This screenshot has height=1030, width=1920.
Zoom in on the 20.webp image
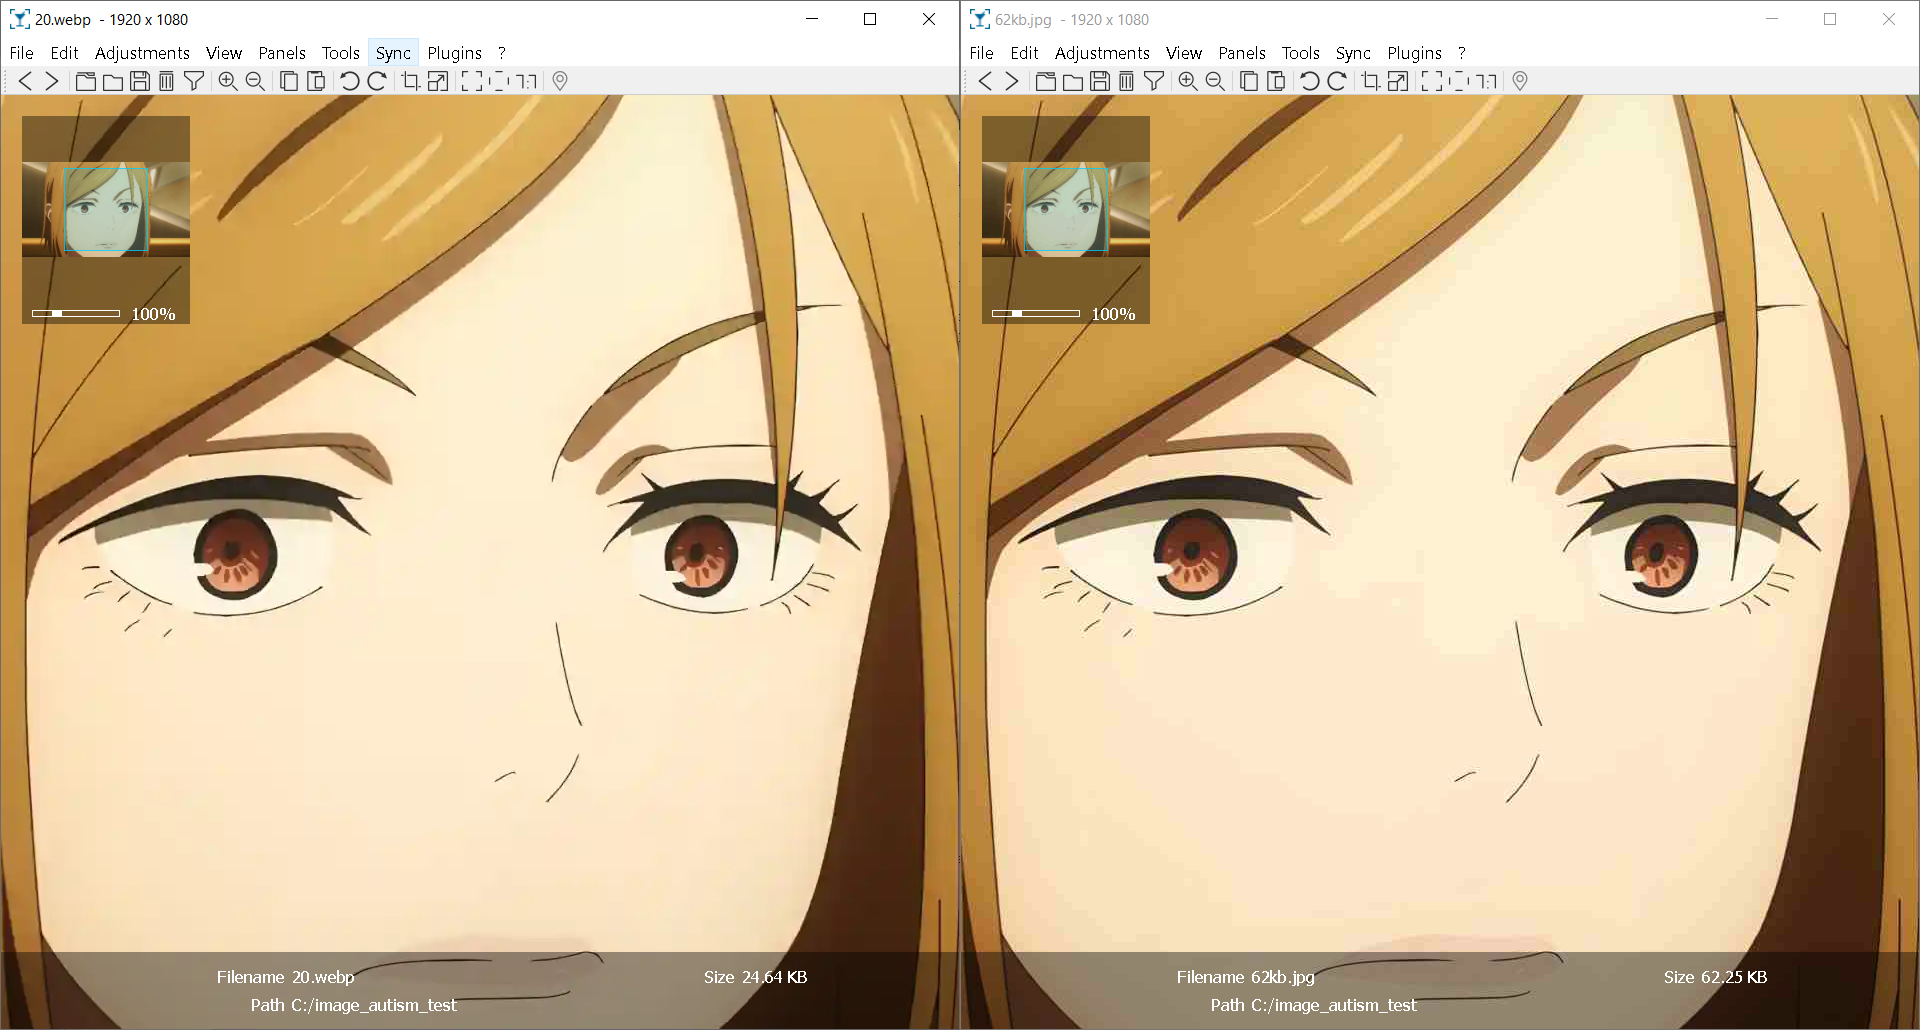click(228, 81)
